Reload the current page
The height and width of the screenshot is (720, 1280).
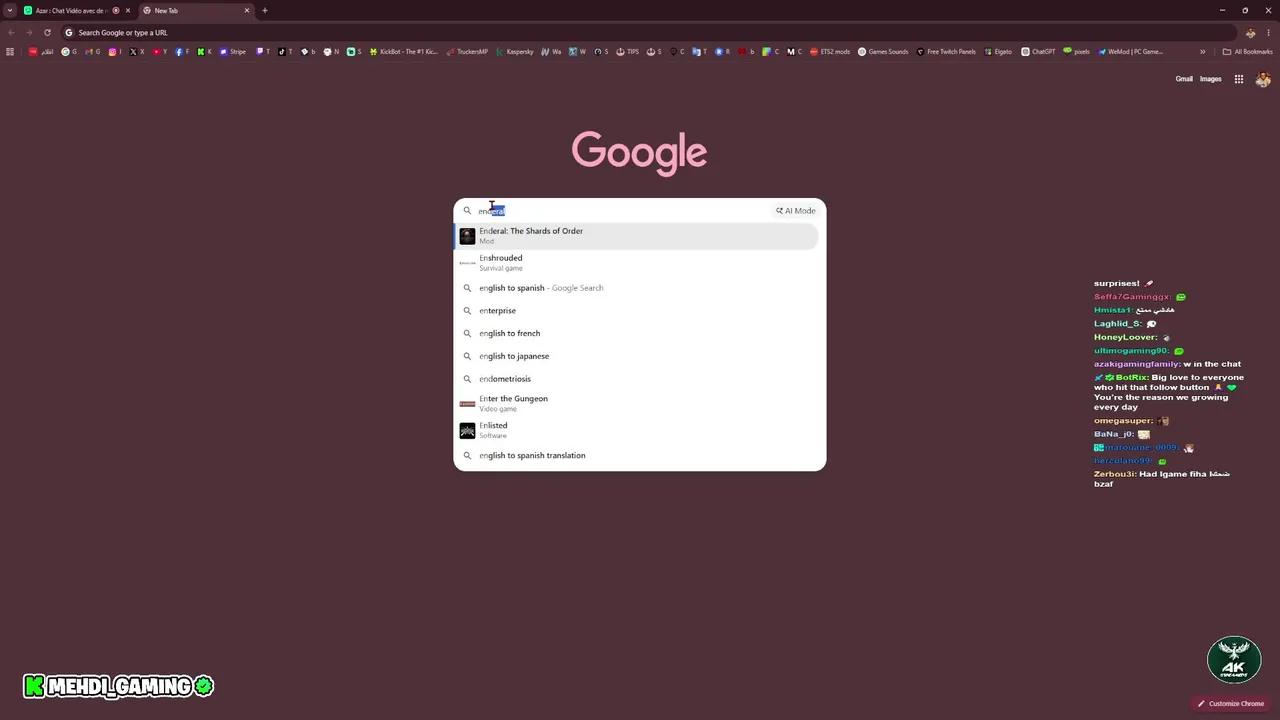[47, 32]
